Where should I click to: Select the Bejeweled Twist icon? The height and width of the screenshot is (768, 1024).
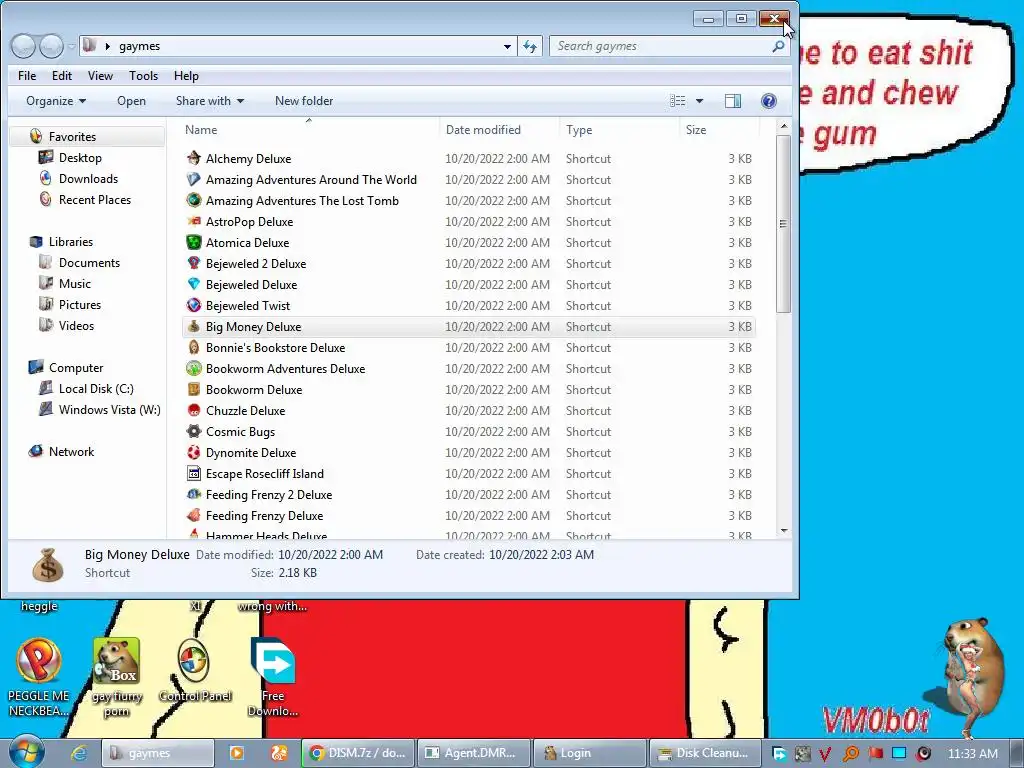click(x=193, y=305)
